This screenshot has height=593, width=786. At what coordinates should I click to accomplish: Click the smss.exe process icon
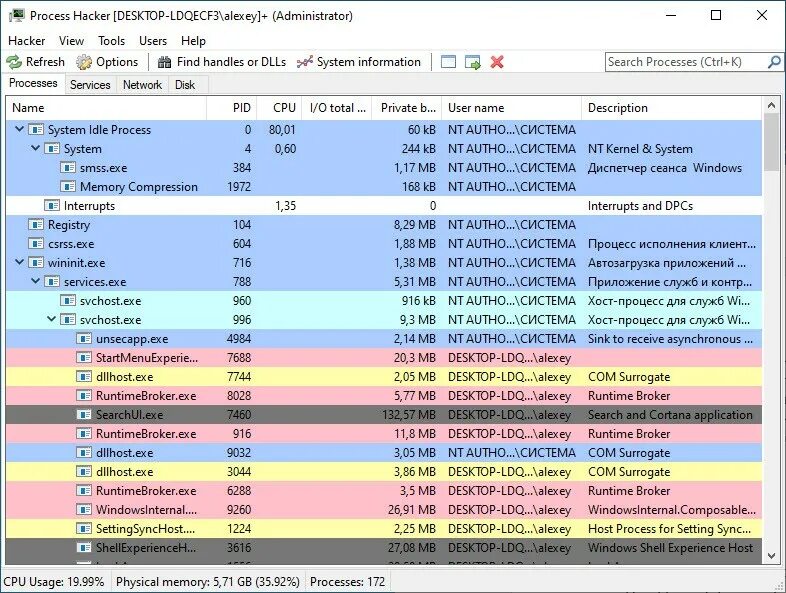click(68, 168)
